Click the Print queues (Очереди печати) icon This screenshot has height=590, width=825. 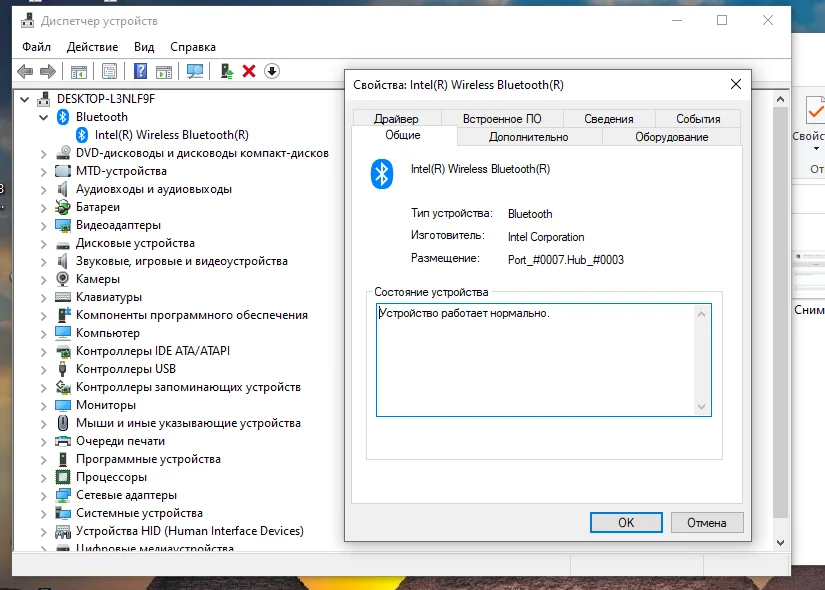(x=63, y=441)
